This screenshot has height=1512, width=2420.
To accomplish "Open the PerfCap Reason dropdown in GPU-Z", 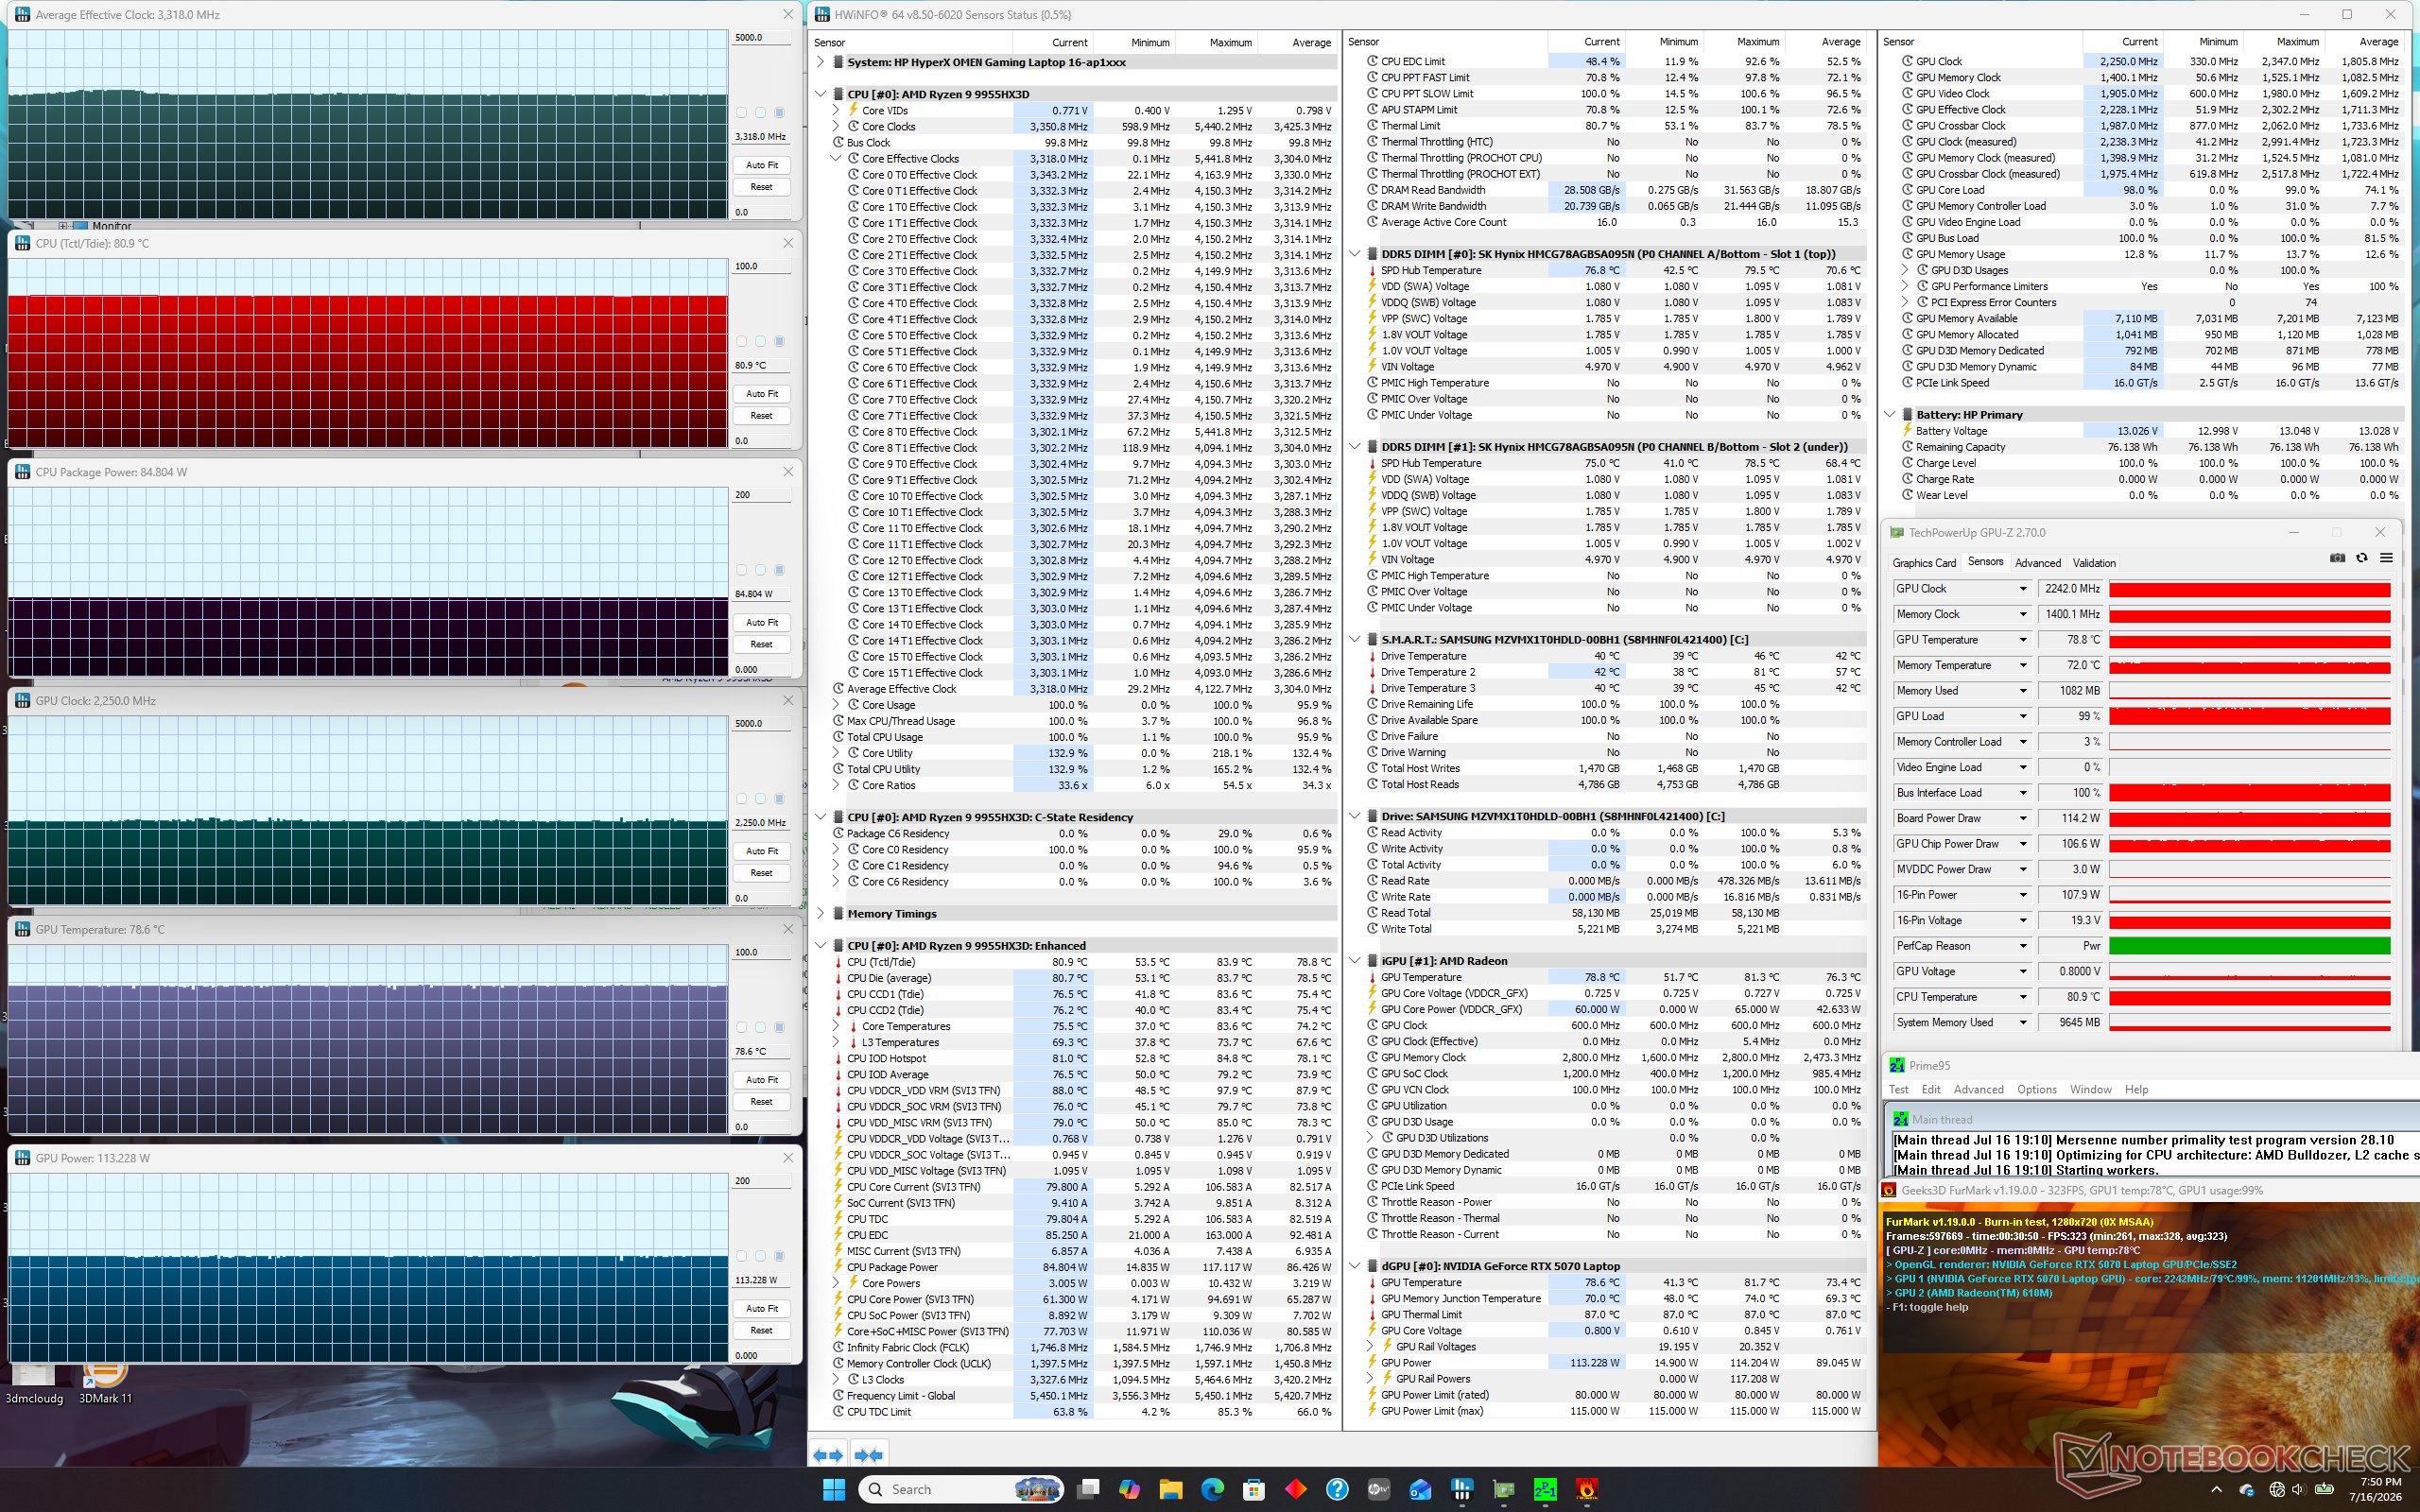I will [x=2023, y=946].
